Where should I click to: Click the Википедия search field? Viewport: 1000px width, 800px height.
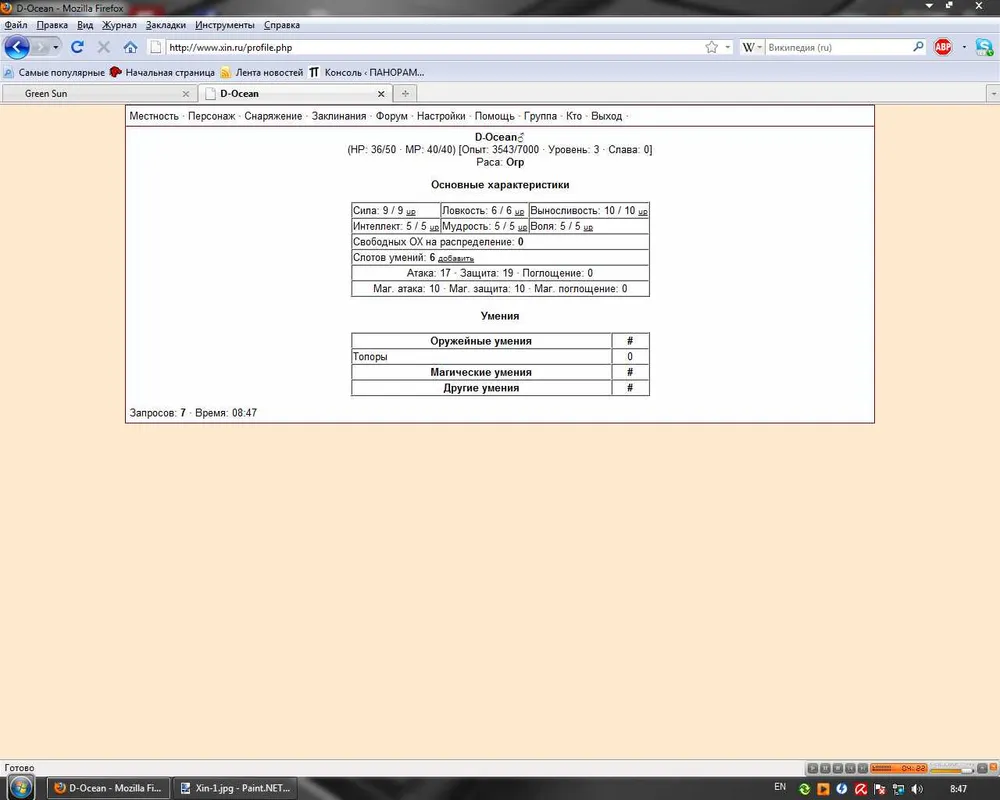point(838,47)
